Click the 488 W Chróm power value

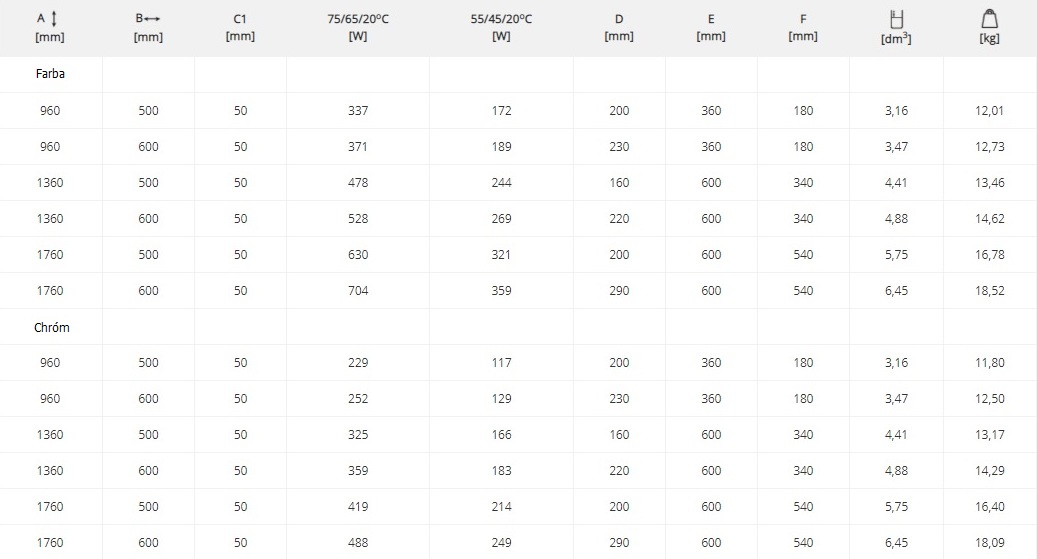(358, 542)
